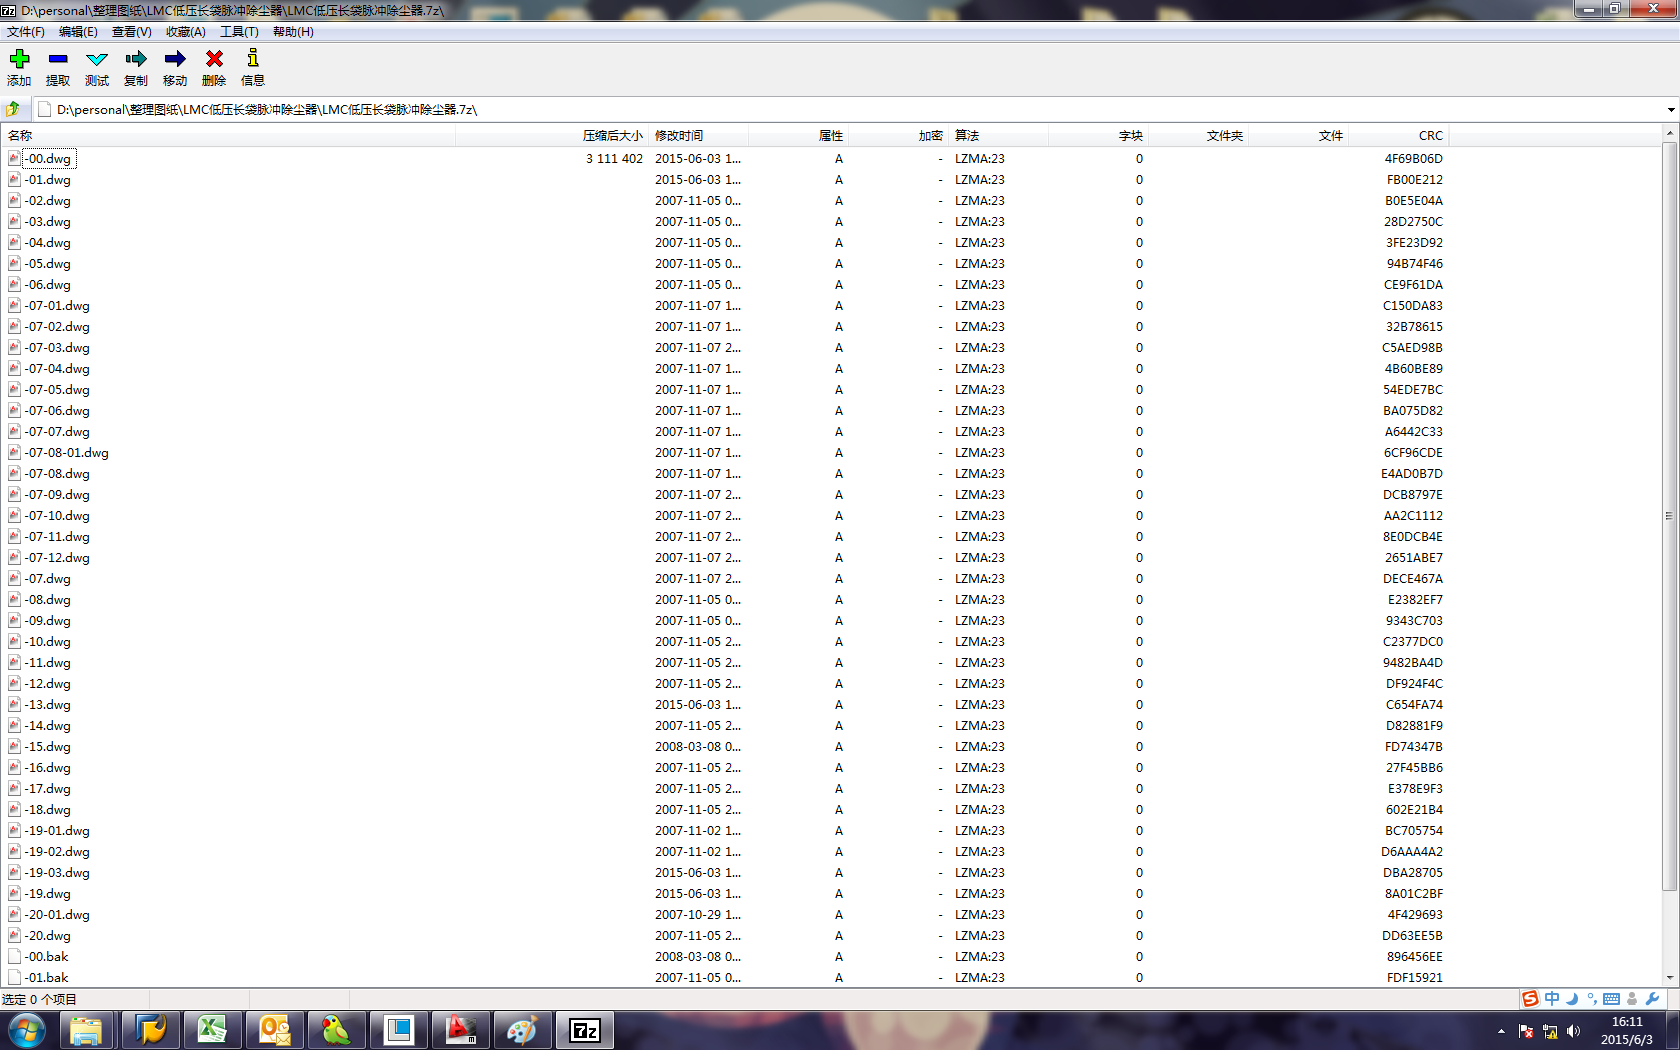Open Windows Explorer from taskbar
Screen dimensions: 1680x1050
point(87,1031)
